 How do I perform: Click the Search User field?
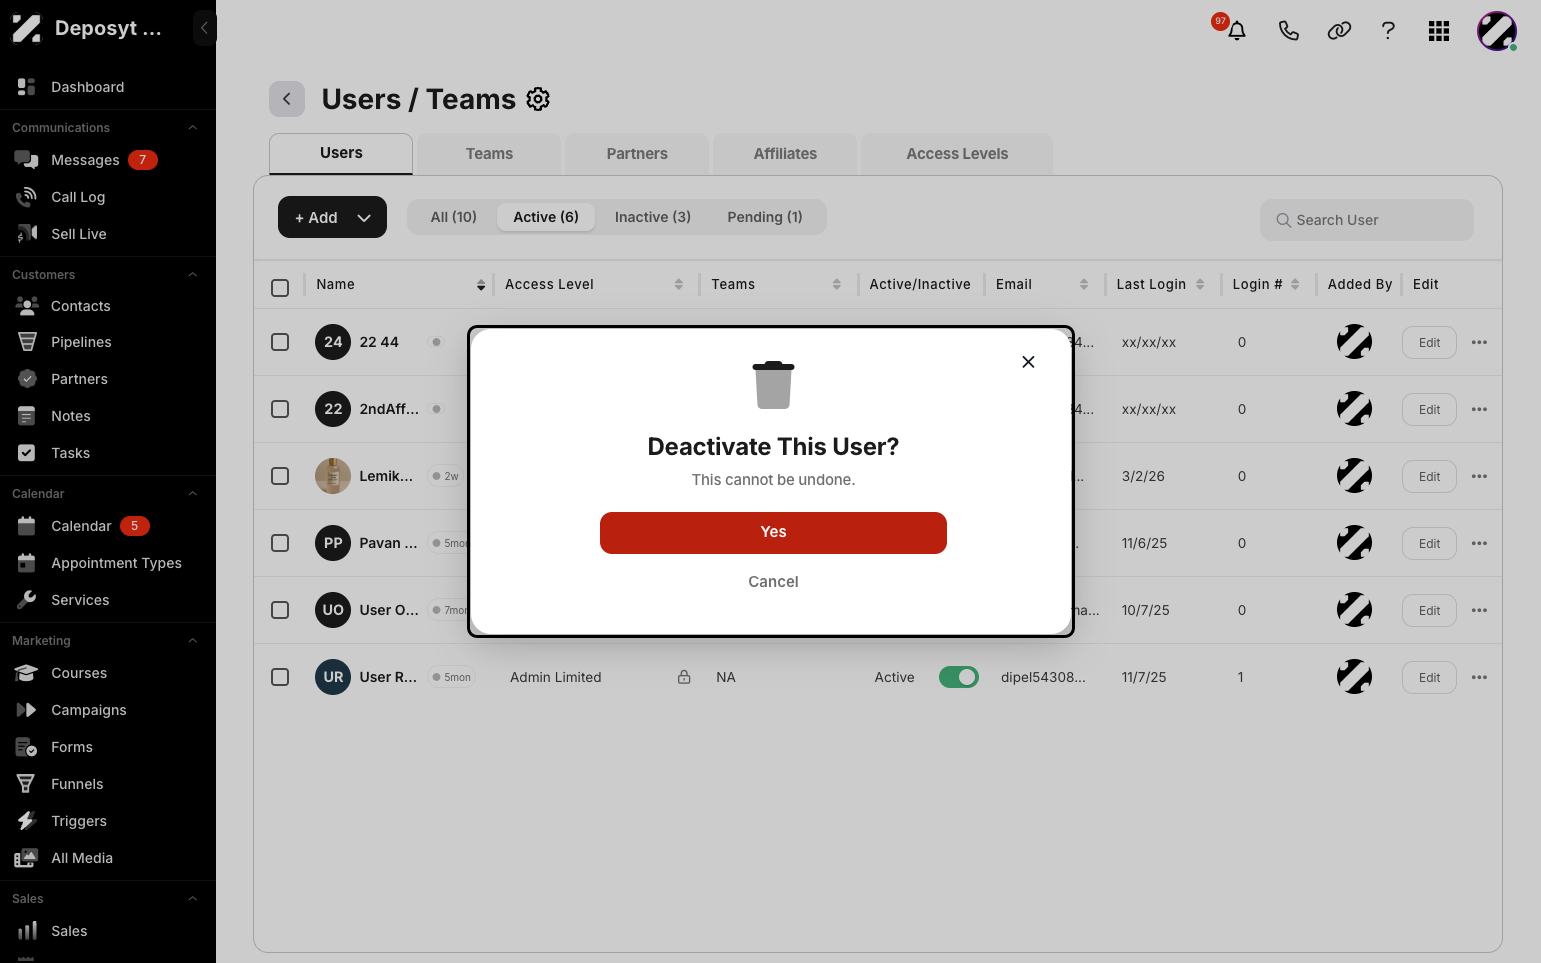pyautogui.click(x=1366, y=220)
